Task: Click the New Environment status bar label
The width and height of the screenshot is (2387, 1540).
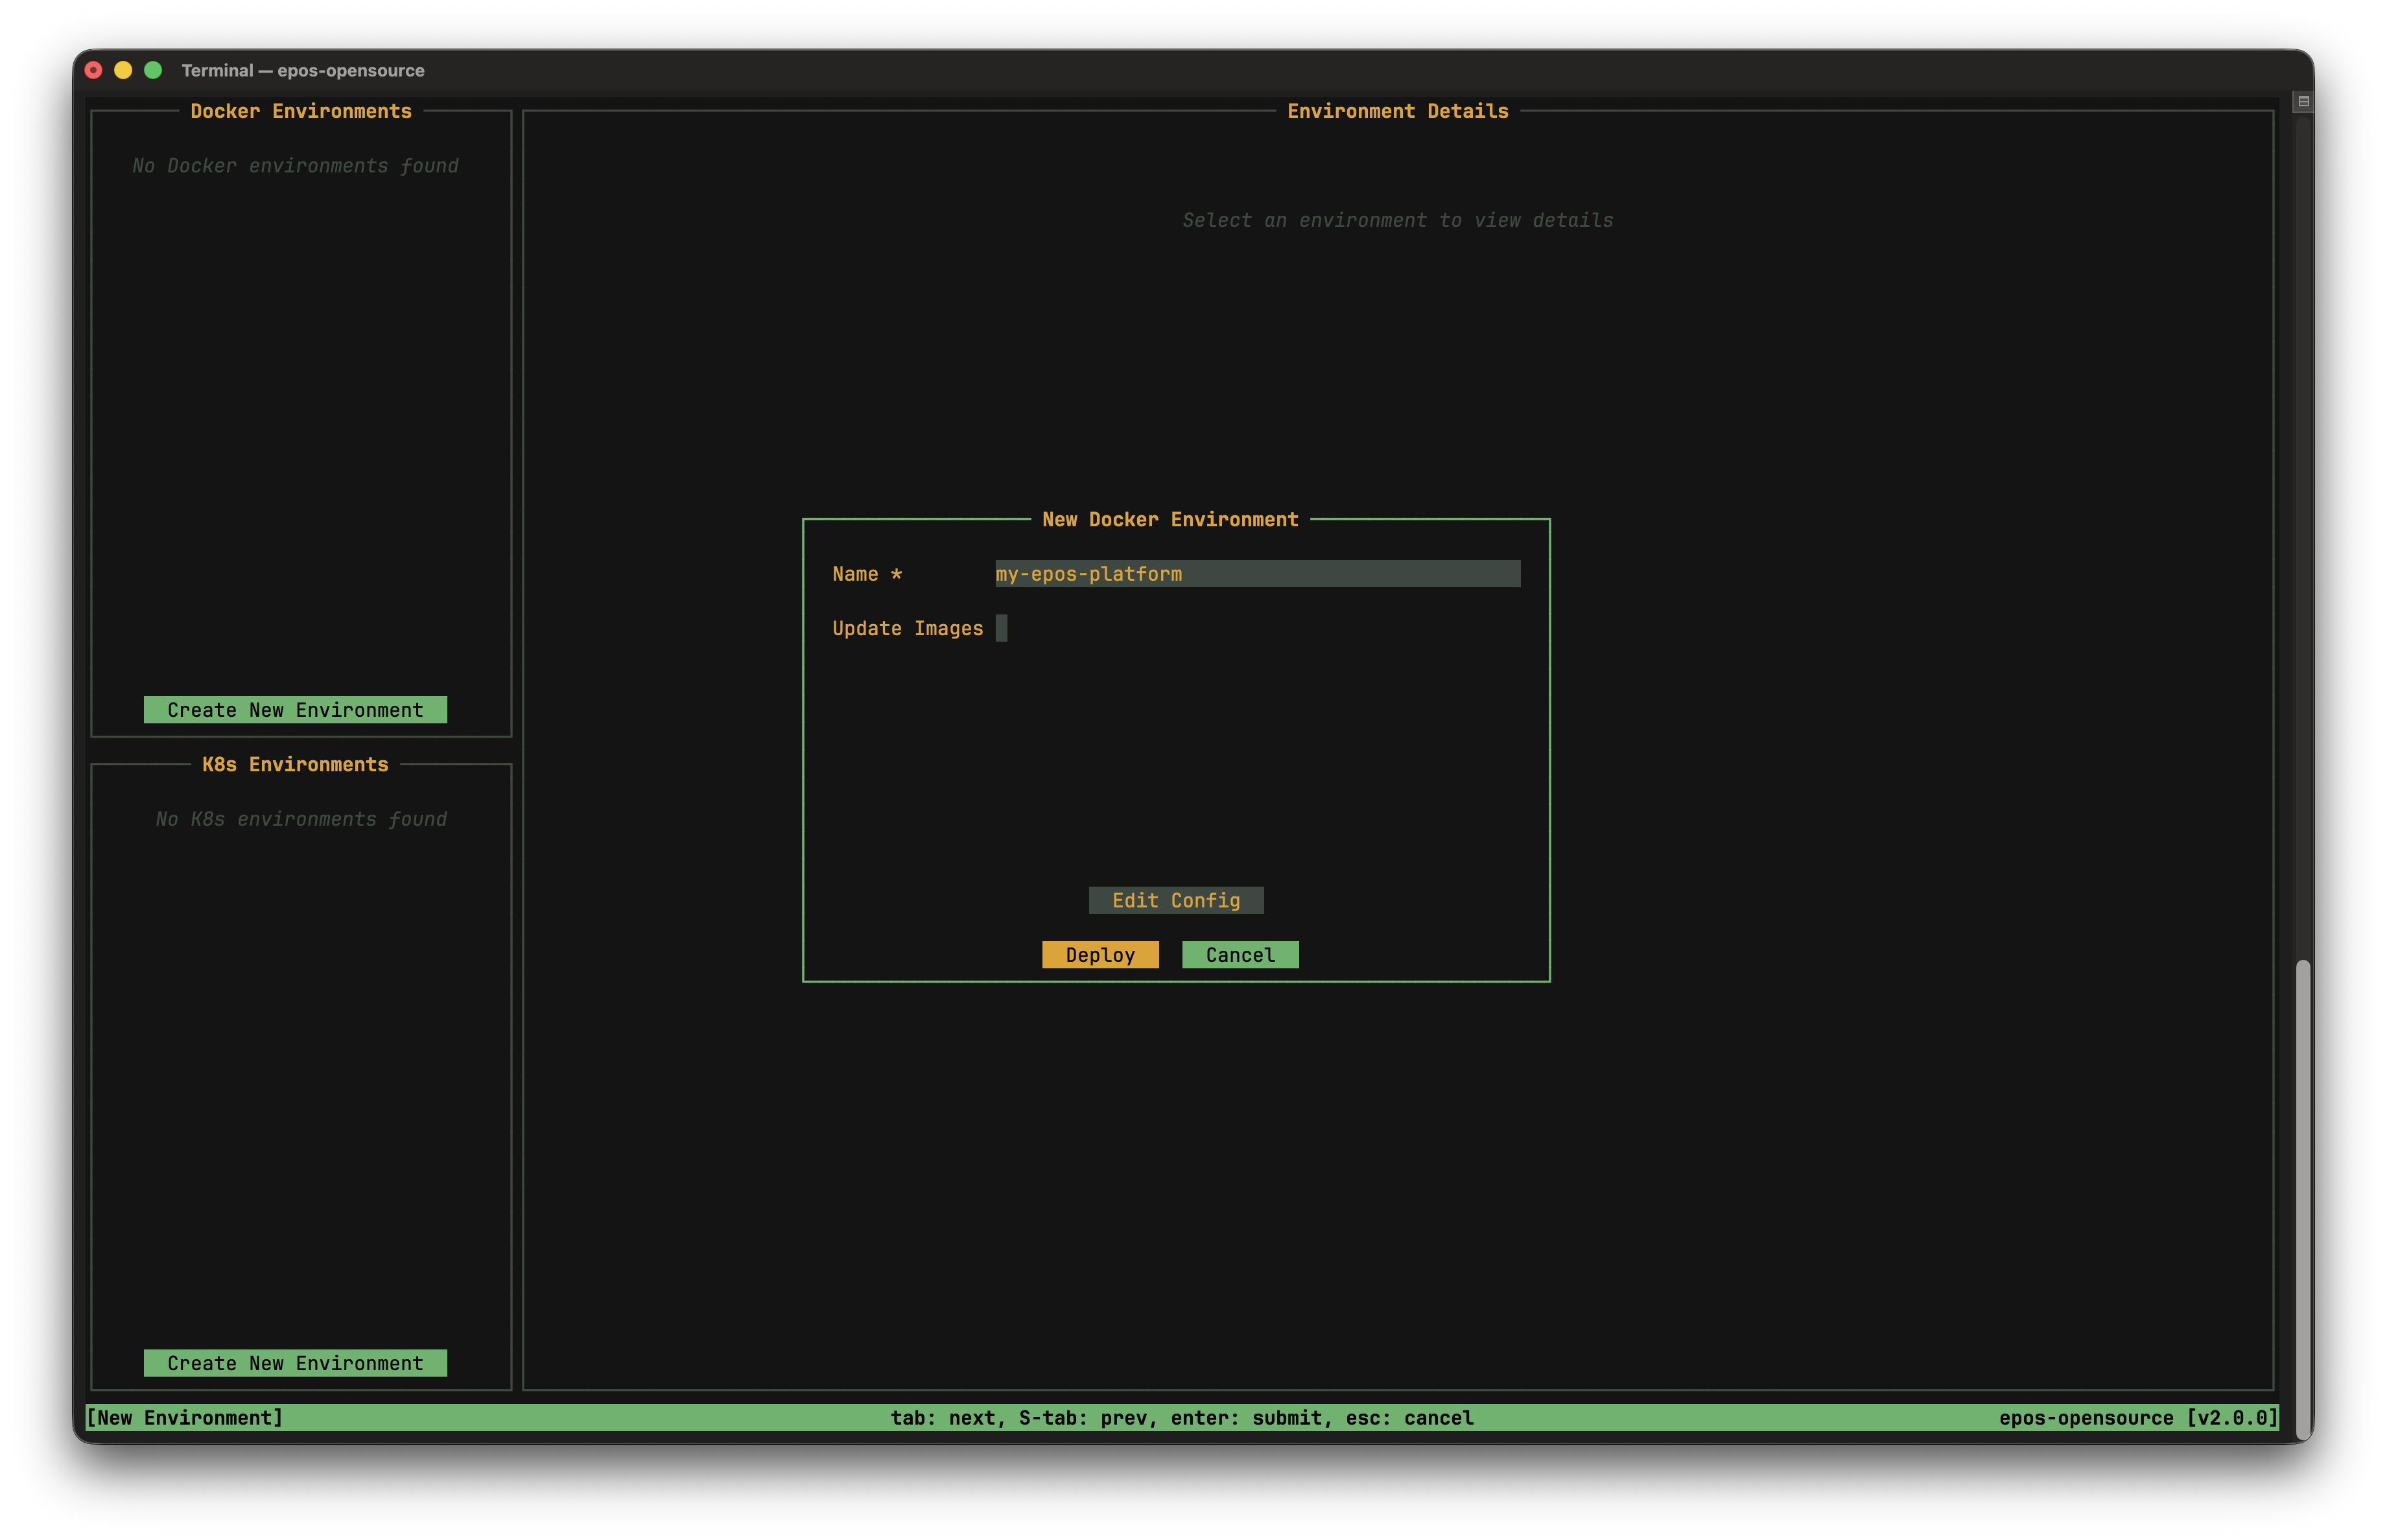Action: click(185, 1417)
